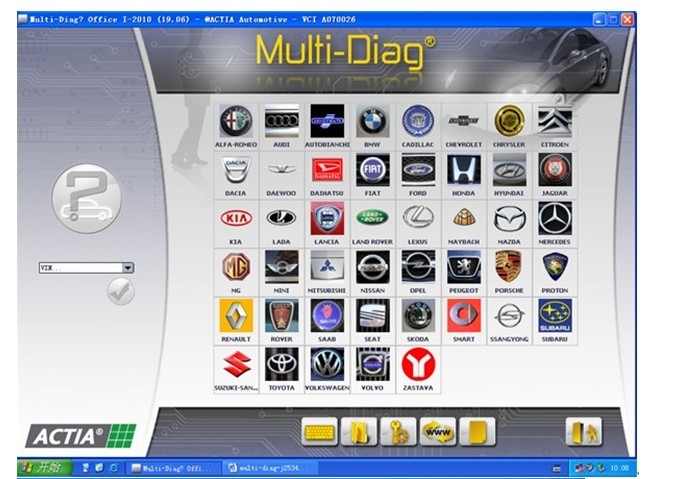Choose the Ford brand icon
This screenshot has height=479, width=676.
coord(418,170)
